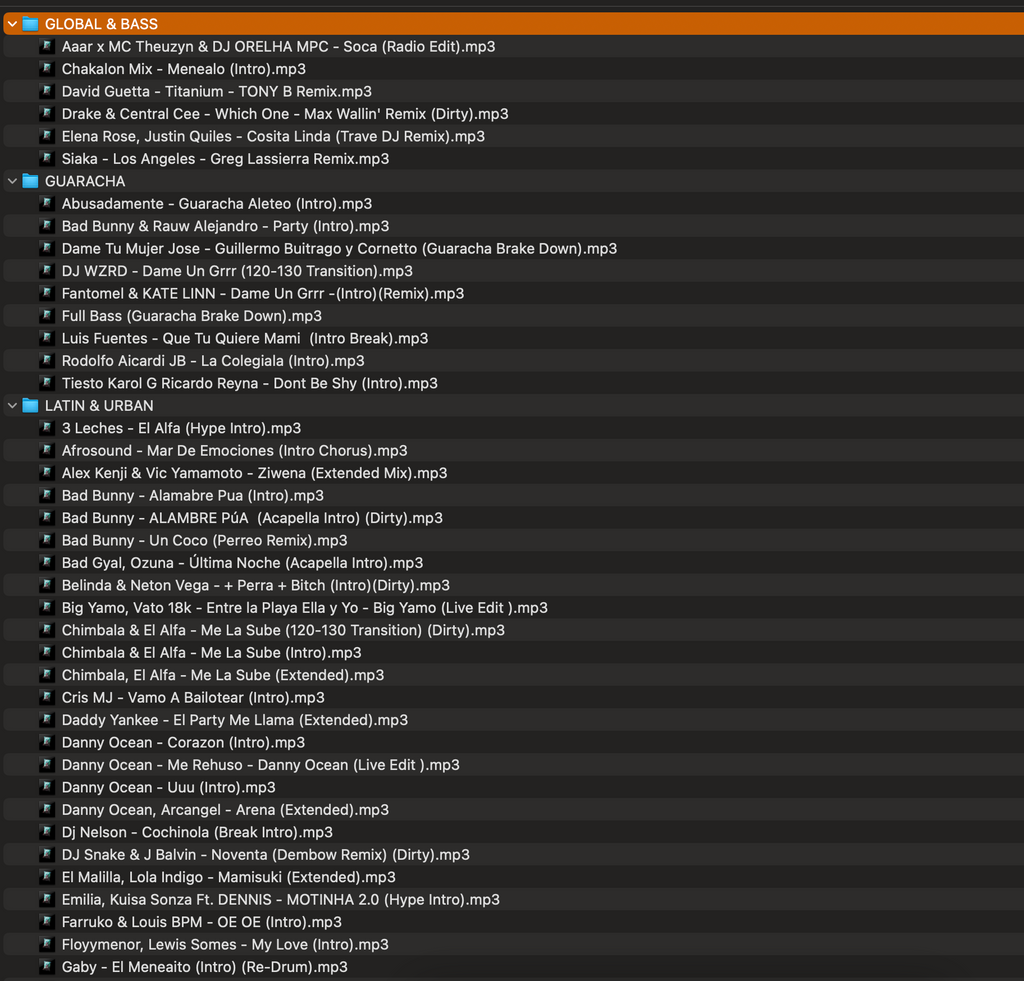Select 'Belinda & Neton Vega - + Perra + Bitch' file

256,585
